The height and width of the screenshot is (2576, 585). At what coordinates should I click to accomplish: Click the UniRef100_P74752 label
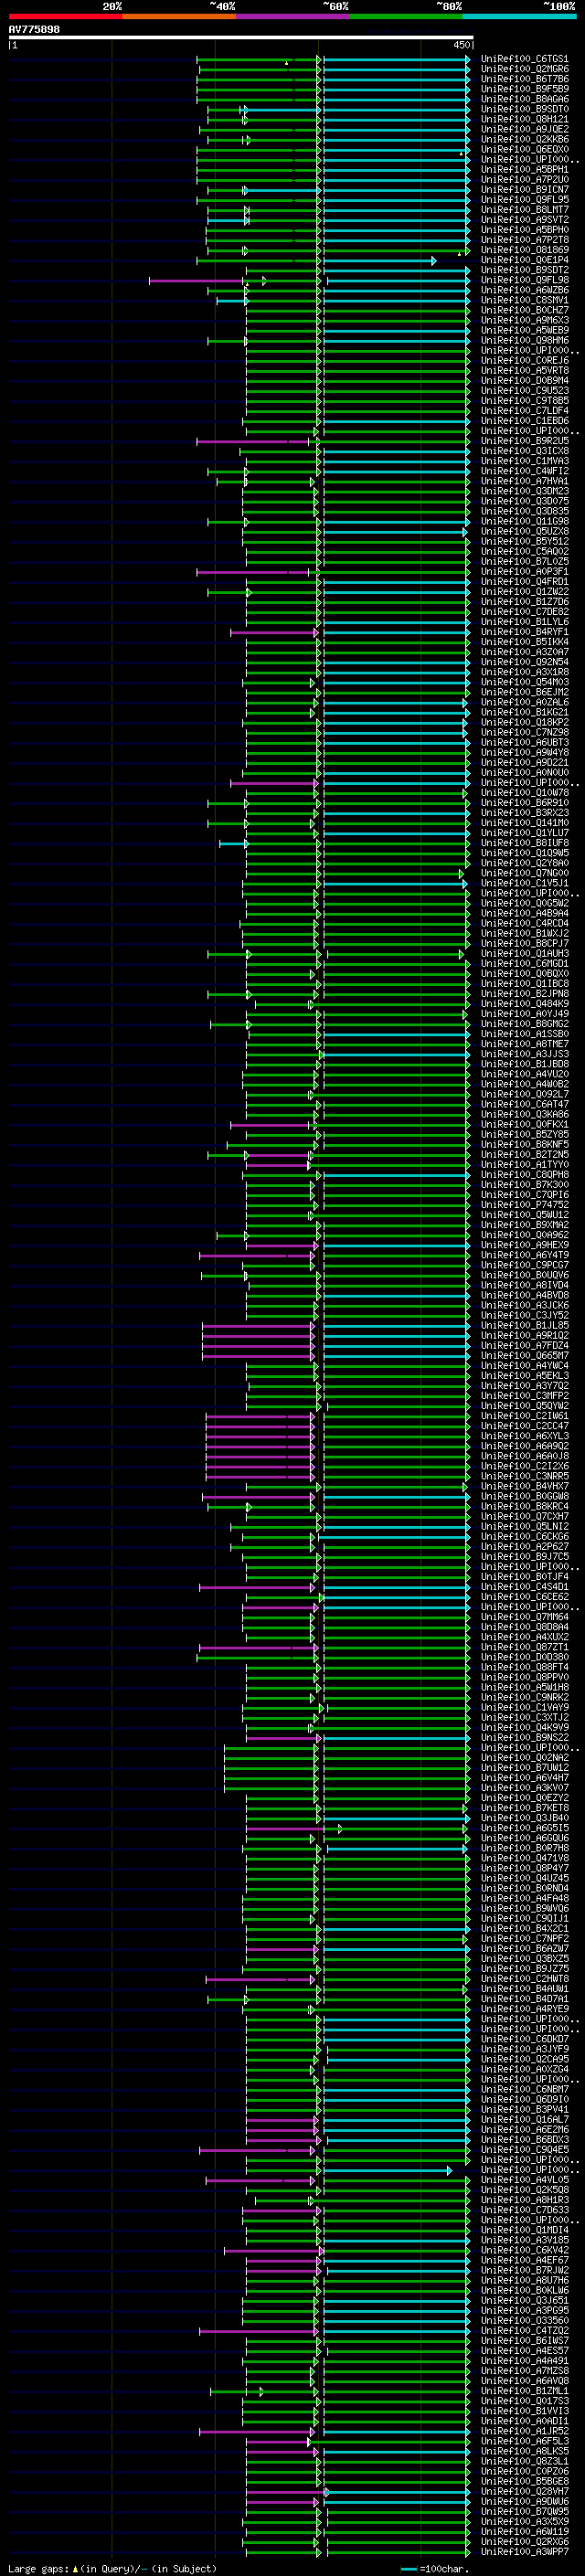(524, 1205)
